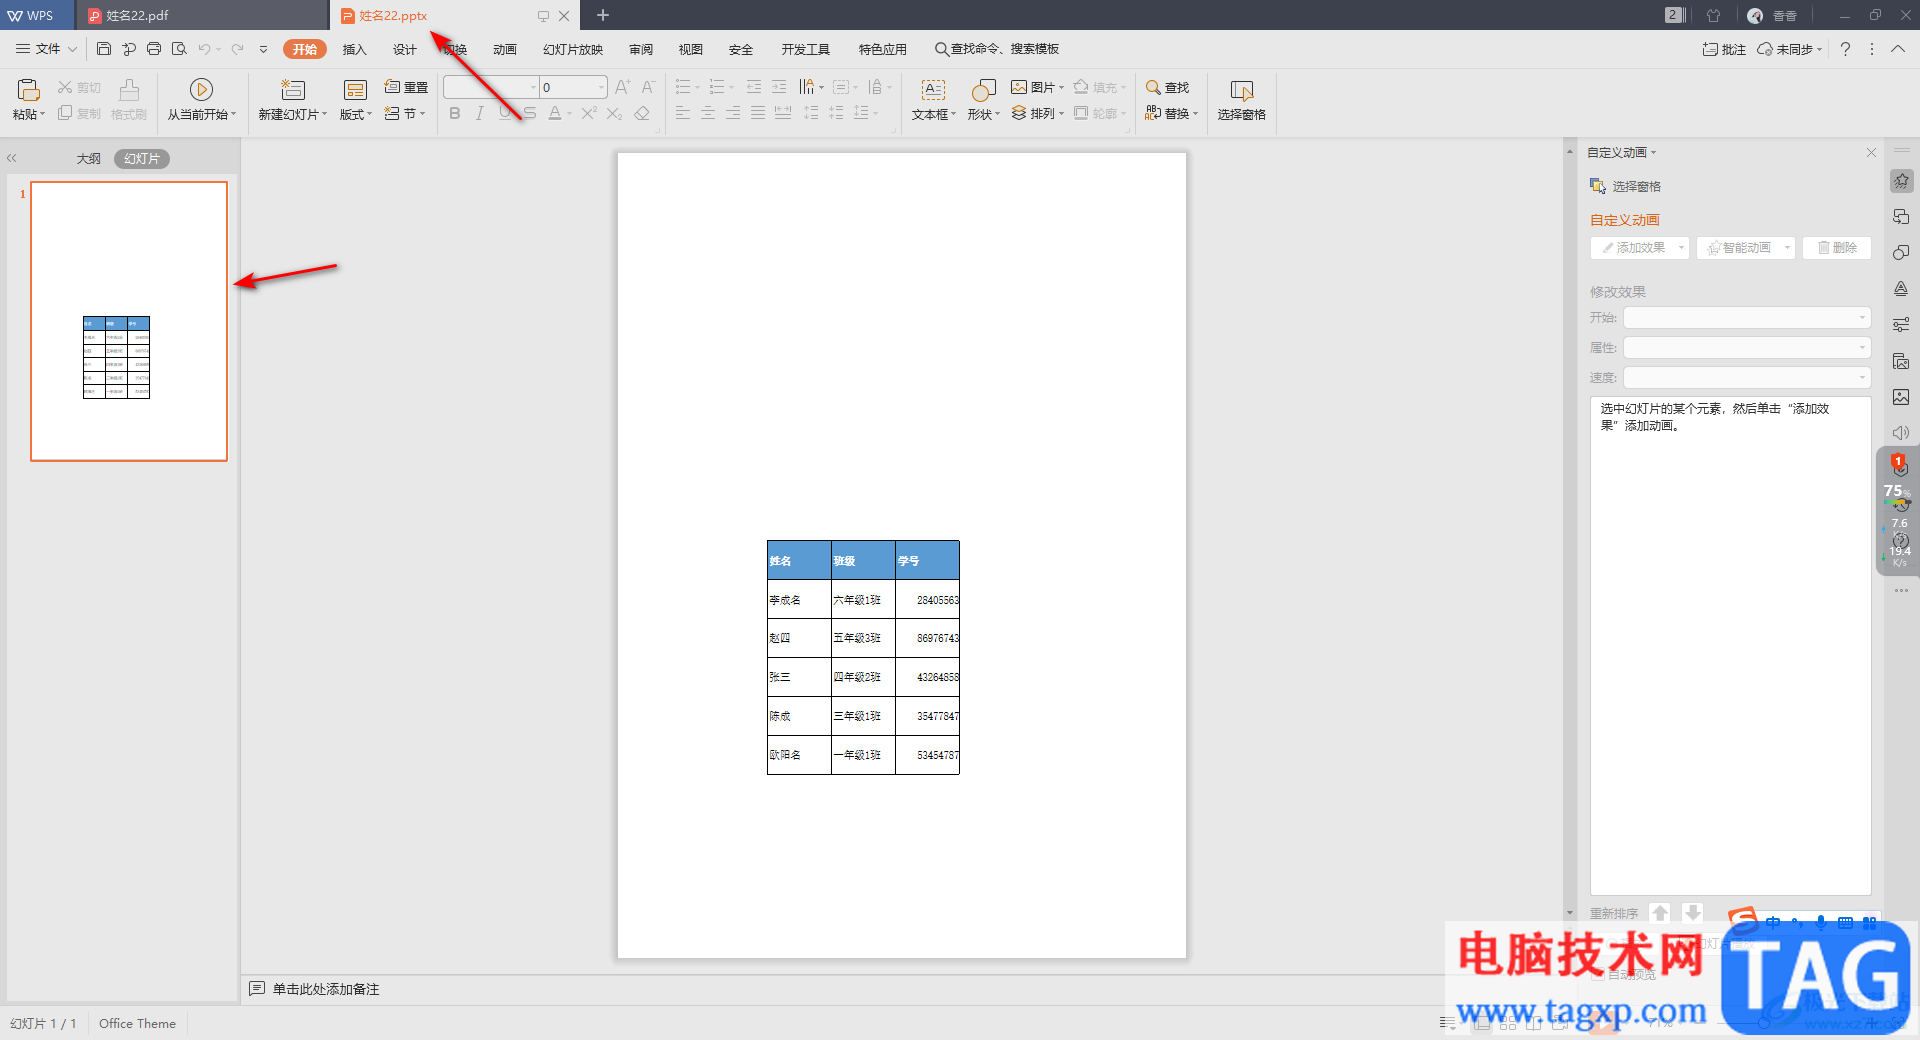Switch to the Review (审阅) tab
1920x1040 pixels.
pos(641,49)
